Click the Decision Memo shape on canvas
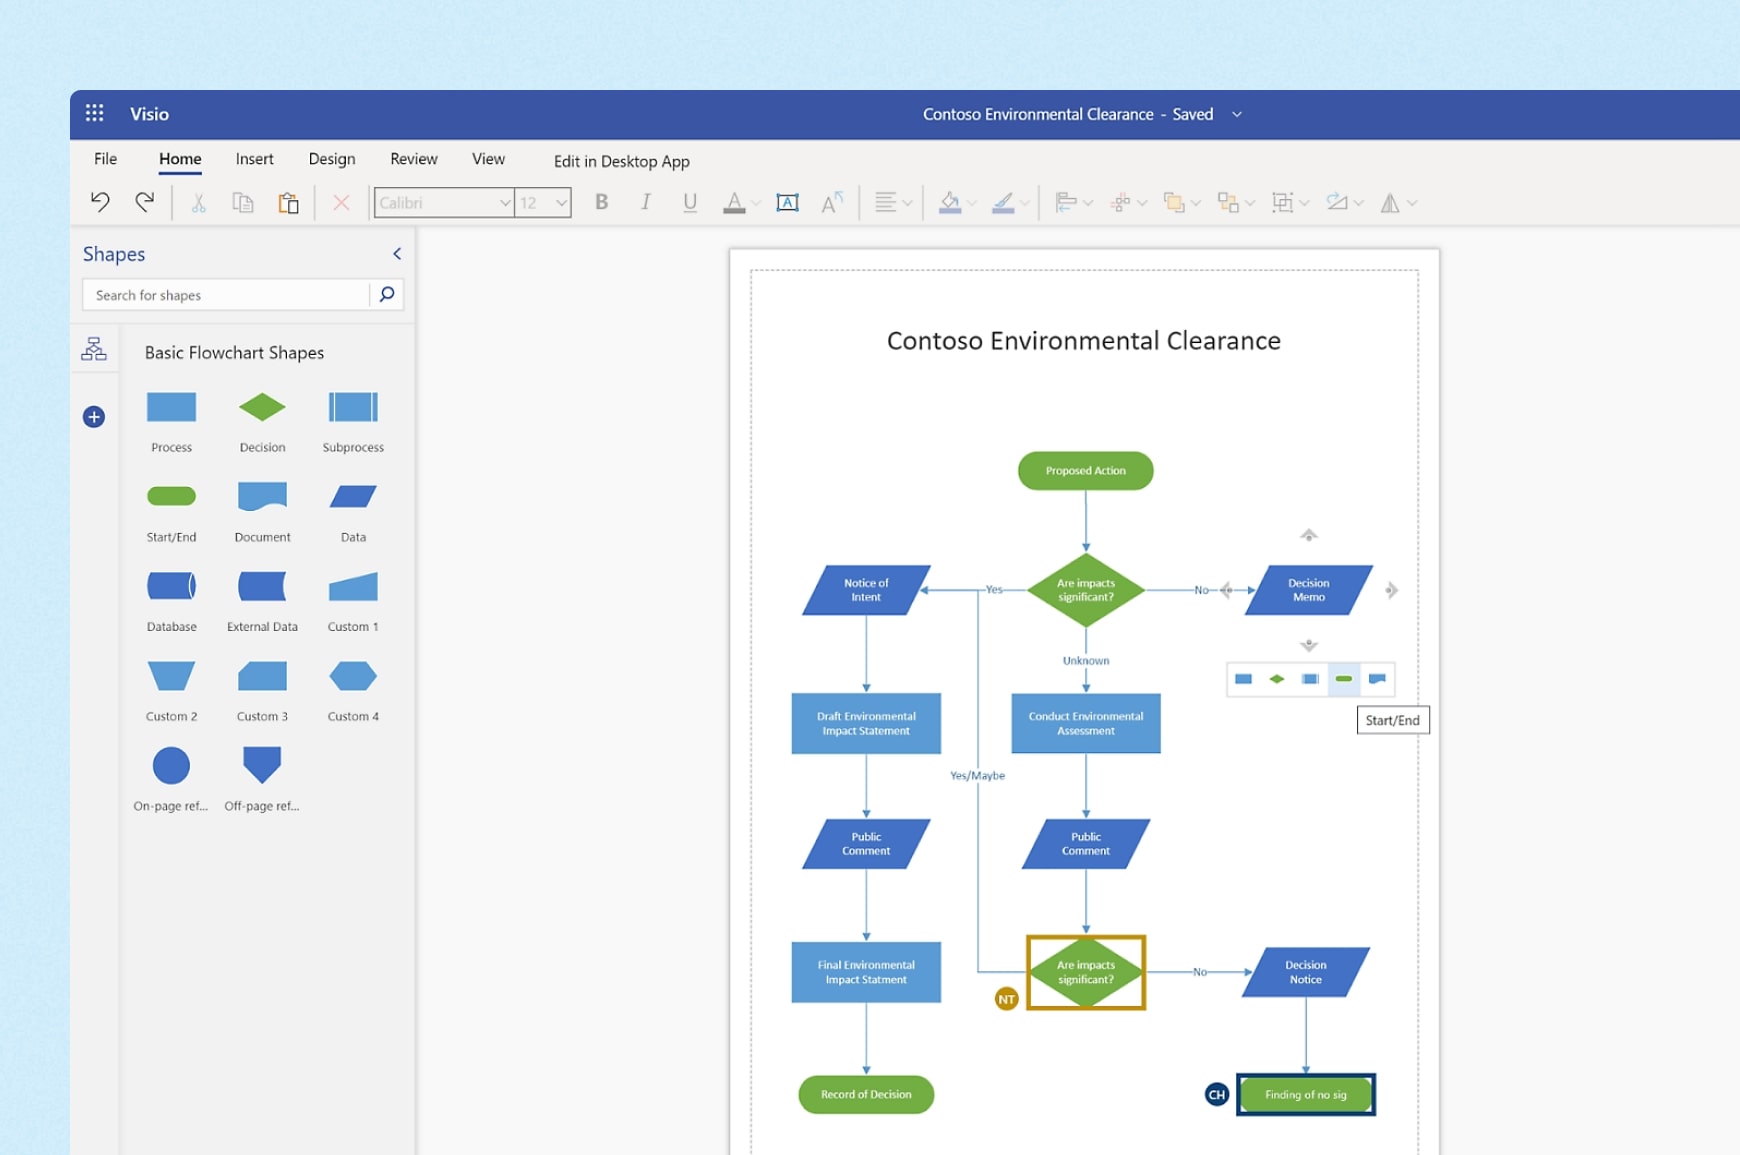Image resolution: width=1740 pixels, height=1155 pixels. [1308, 590]
